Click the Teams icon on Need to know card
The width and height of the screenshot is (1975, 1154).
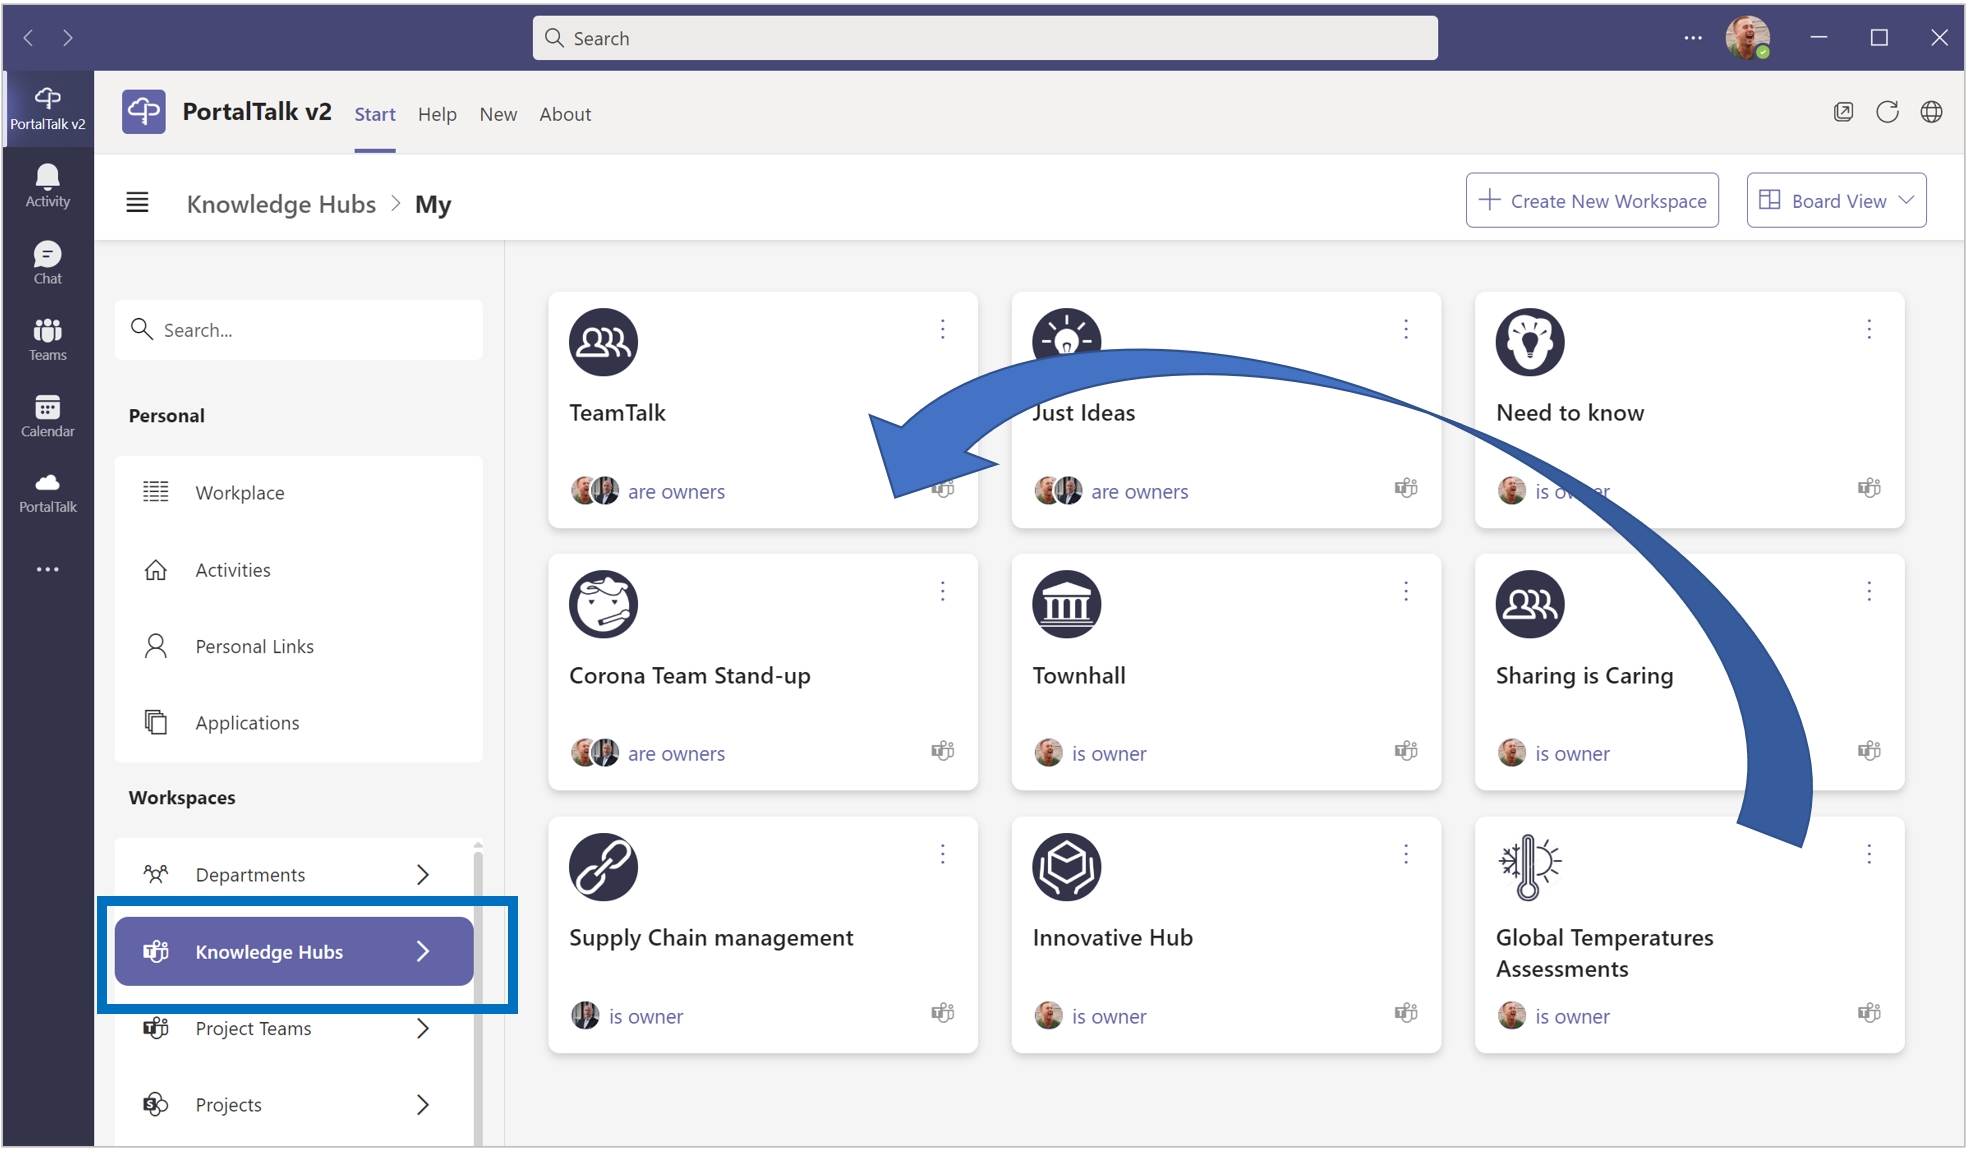coord(1868,488)
